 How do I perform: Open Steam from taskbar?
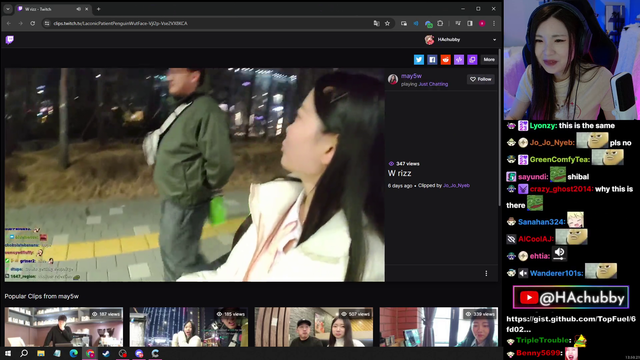106,353
